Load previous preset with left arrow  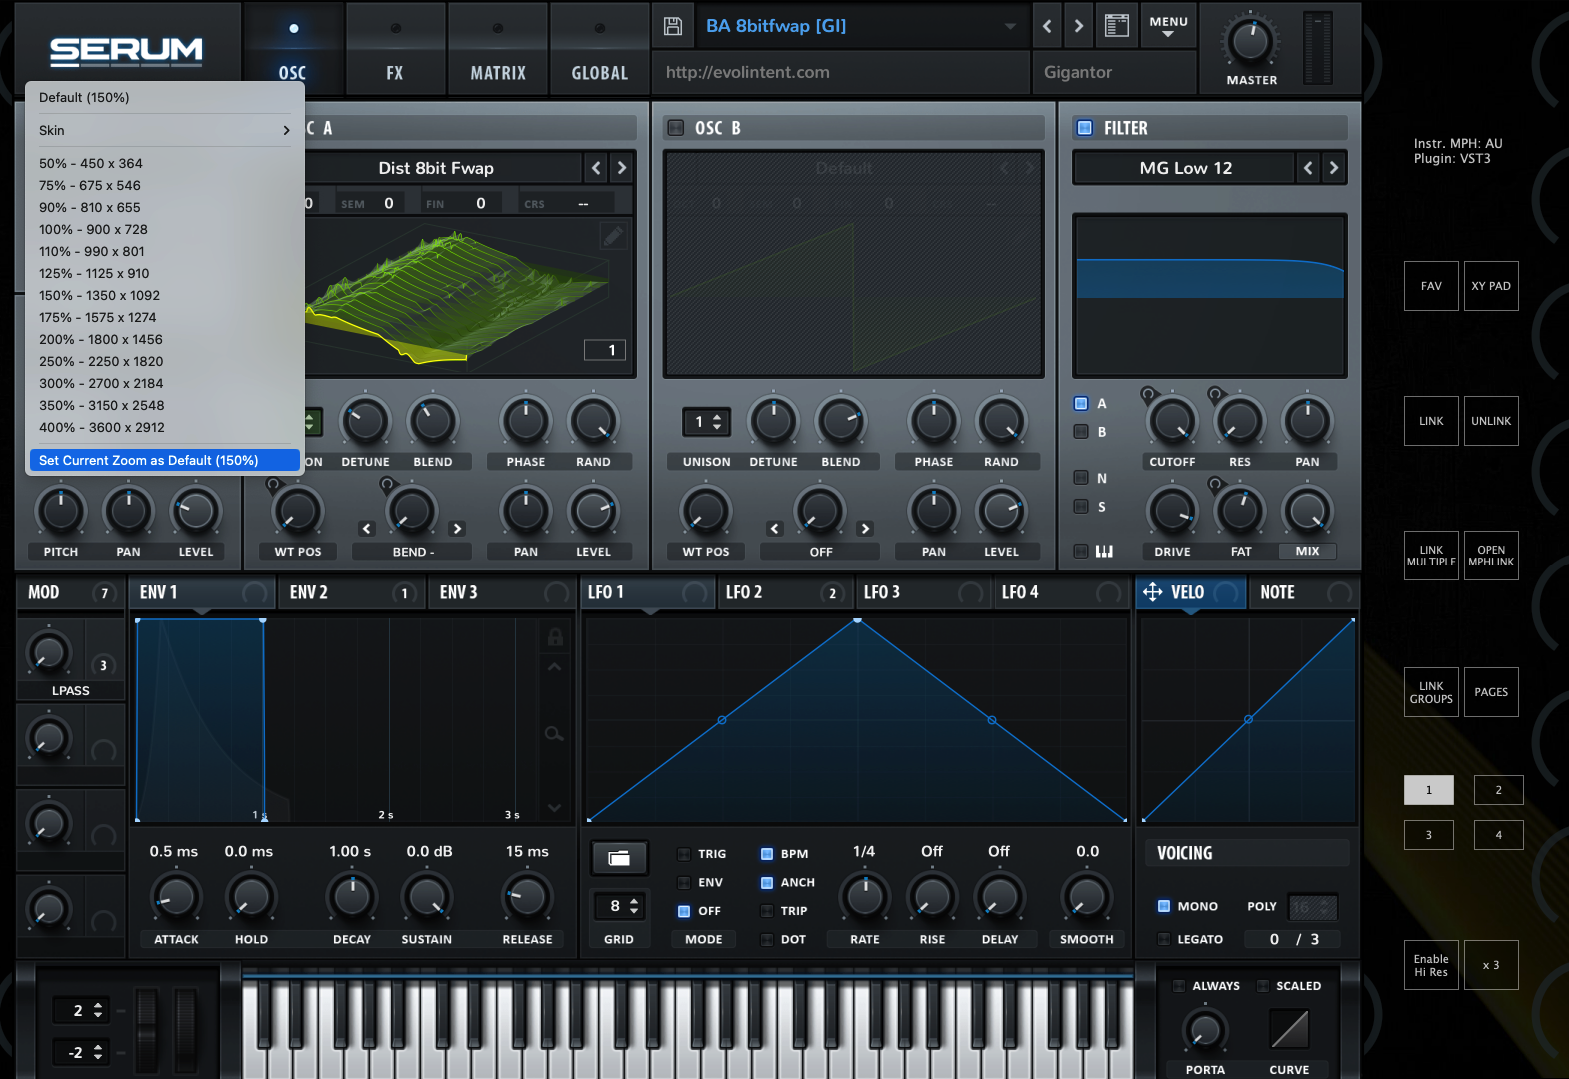(1047, 26)
